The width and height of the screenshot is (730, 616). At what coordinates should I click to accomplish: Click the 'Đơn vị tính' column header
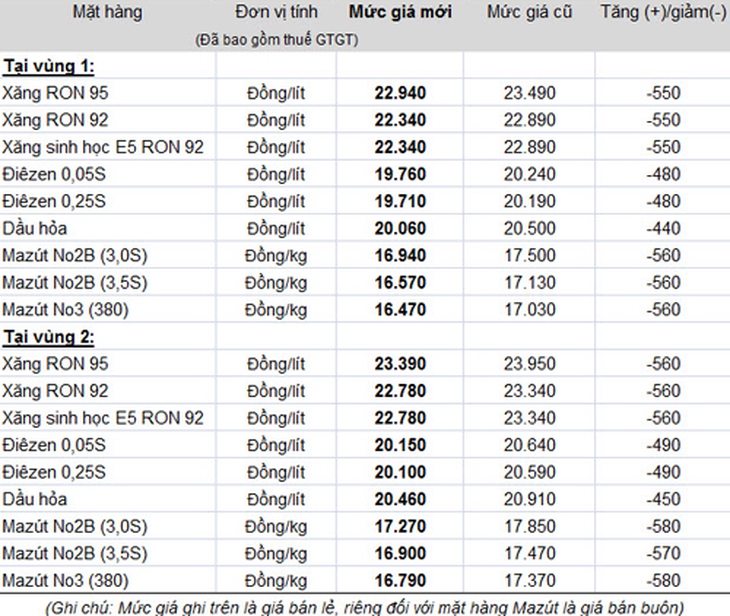point(277,12)
